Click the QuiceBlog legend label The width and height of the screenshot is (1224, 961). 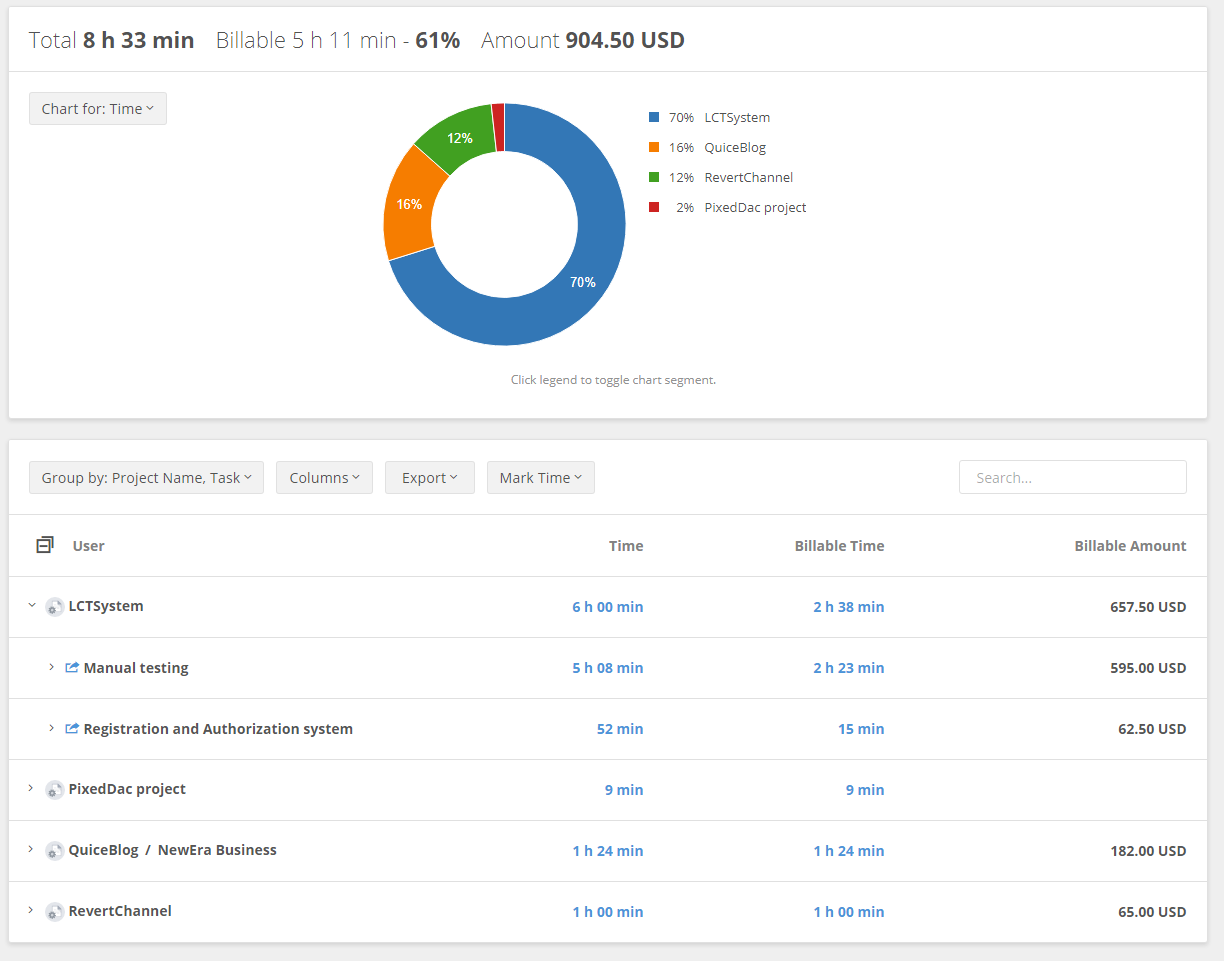(735, 147)
